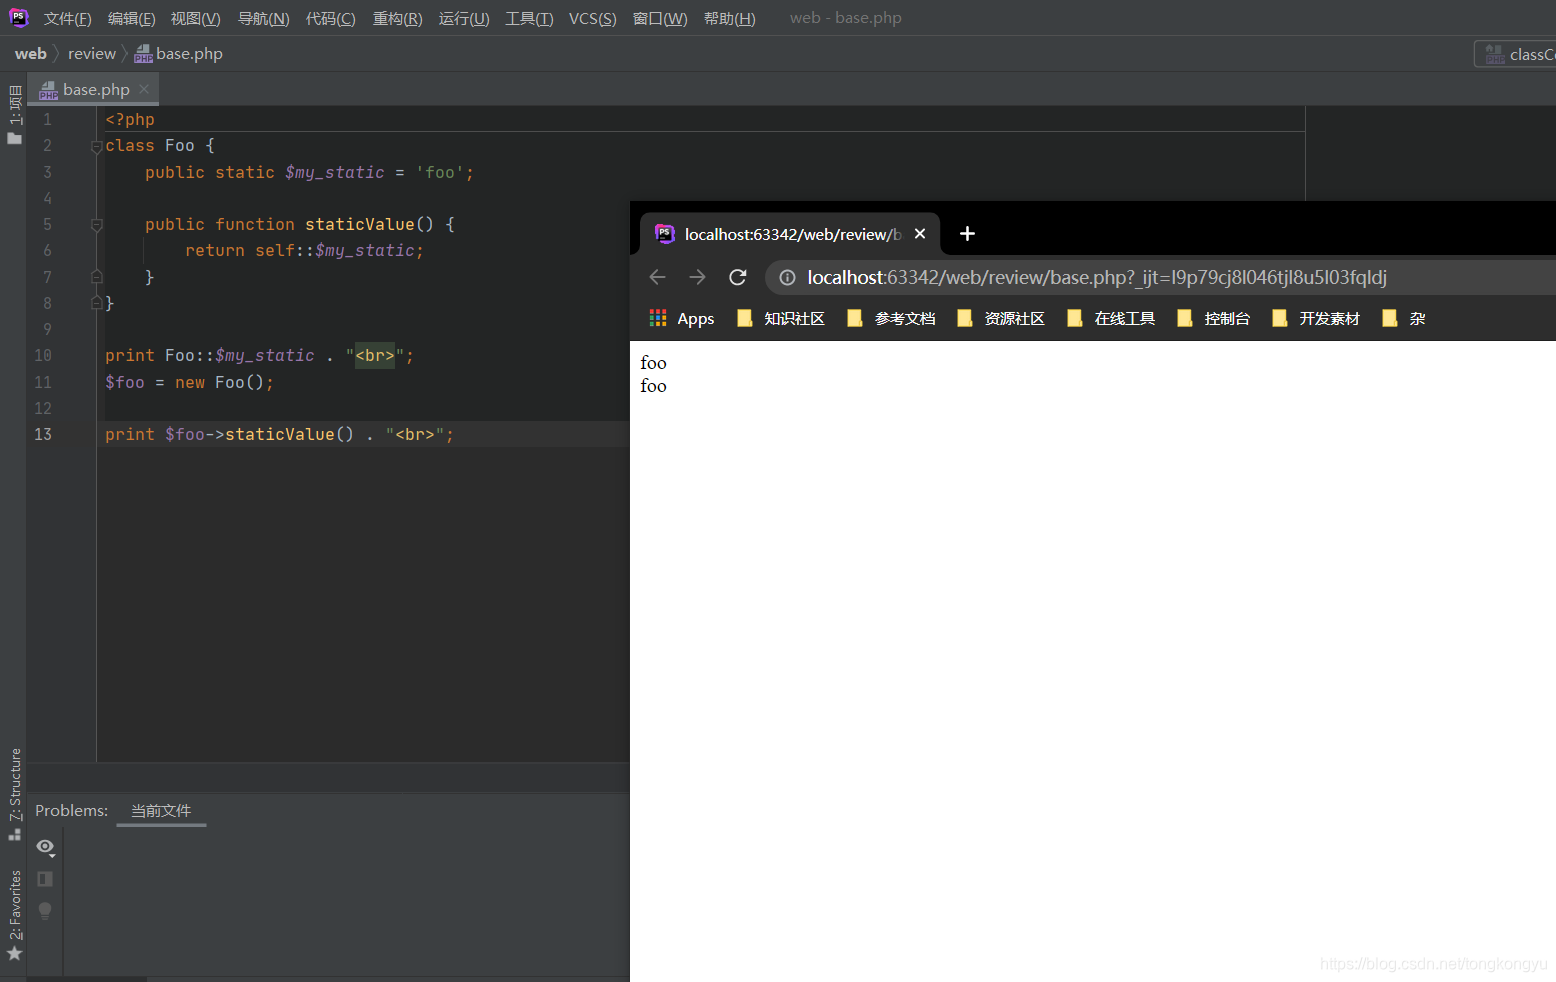Open the 编辑(E) menu
The image size is (1556, 982).
131,18
